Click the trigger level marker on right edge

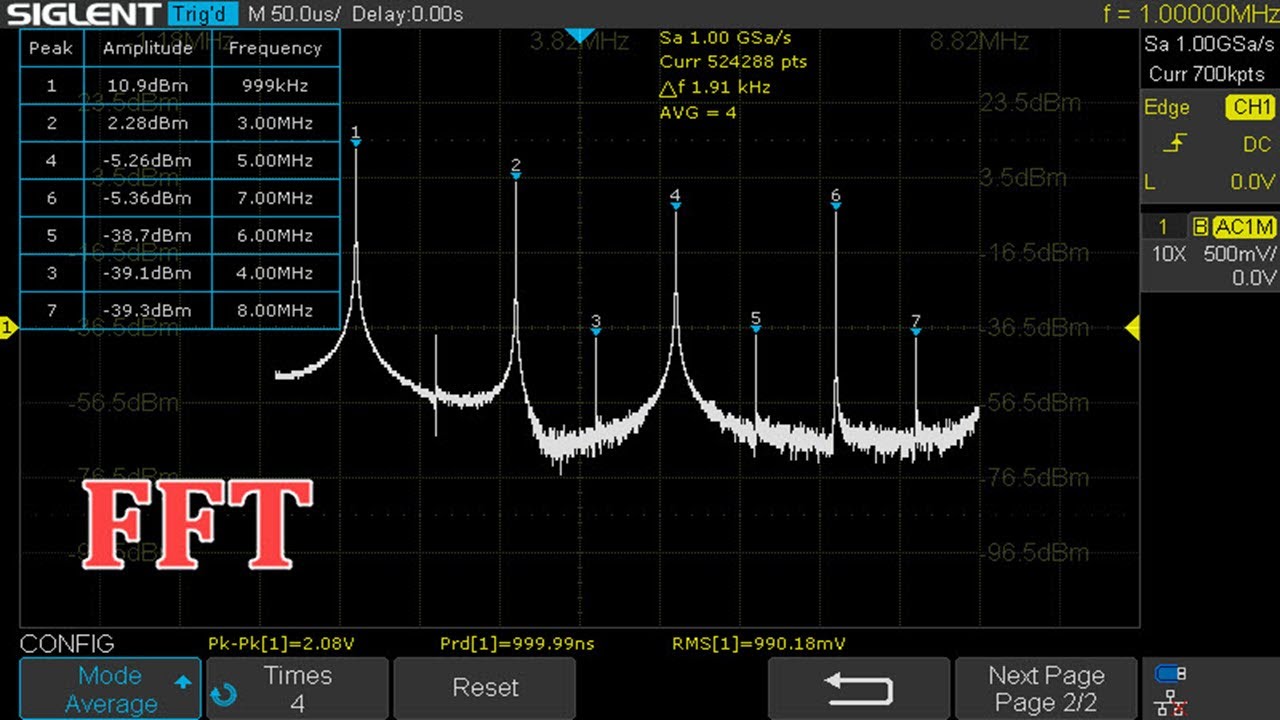point(1133,327)
